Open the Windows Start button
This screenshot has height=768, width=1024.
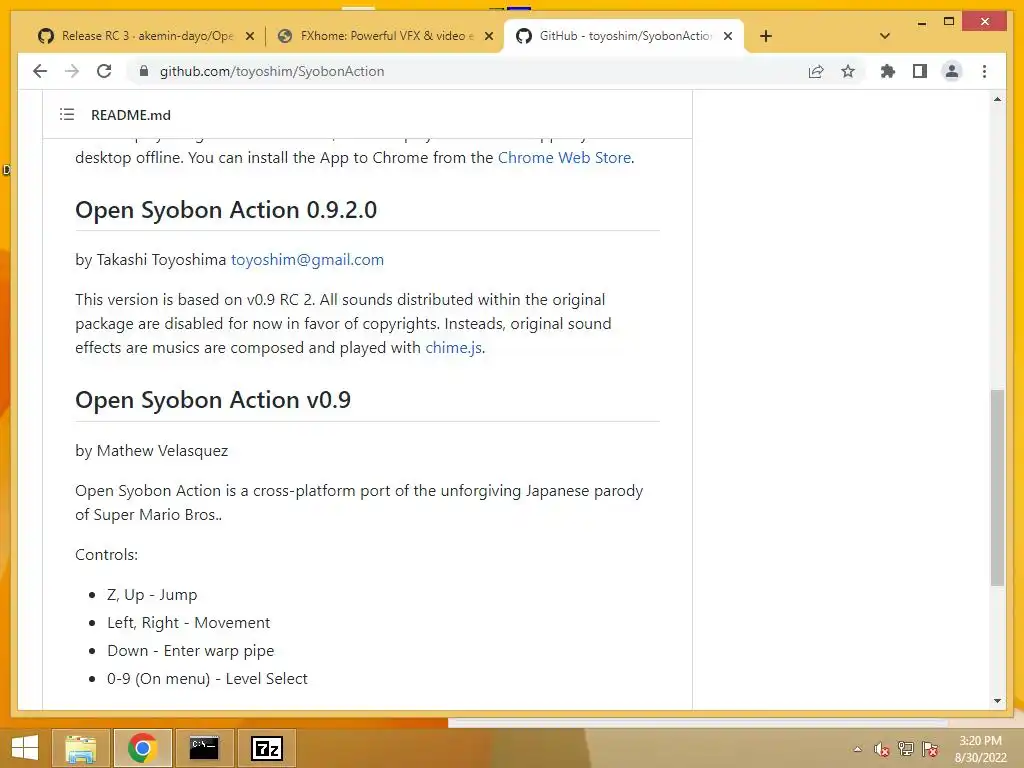(25, 748)
